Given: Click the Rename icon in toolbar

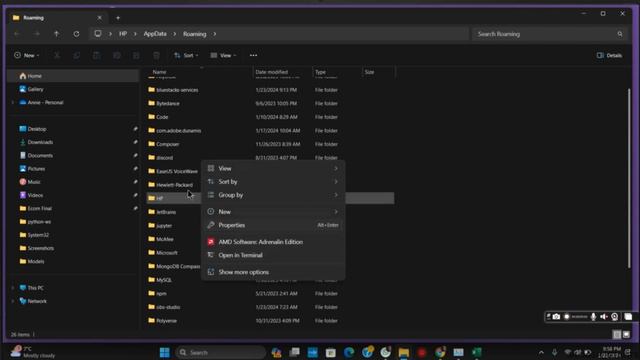Looking at the screenshot, I should pyautogui.click(x=116, y=55).
